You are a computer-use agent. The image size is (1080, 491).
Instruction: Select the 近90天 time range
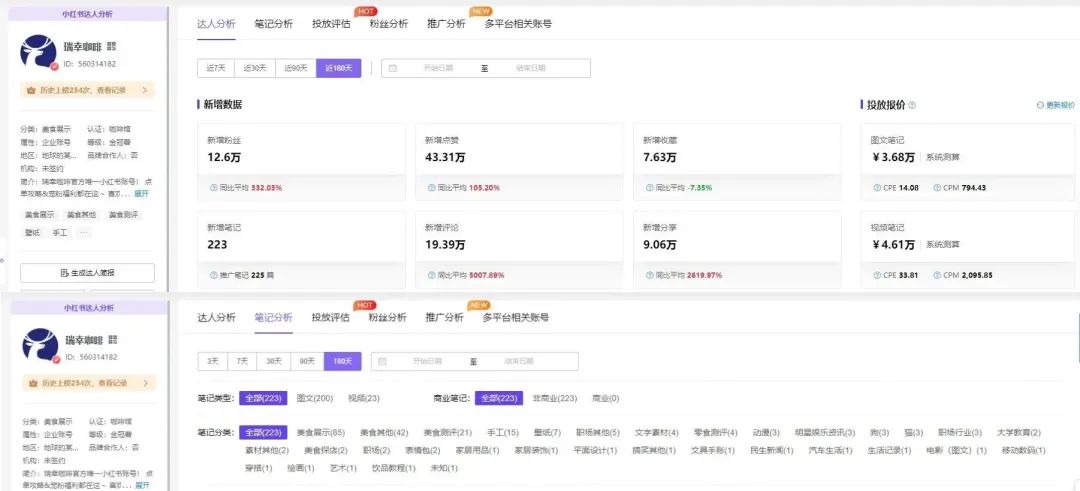[296, 68]
